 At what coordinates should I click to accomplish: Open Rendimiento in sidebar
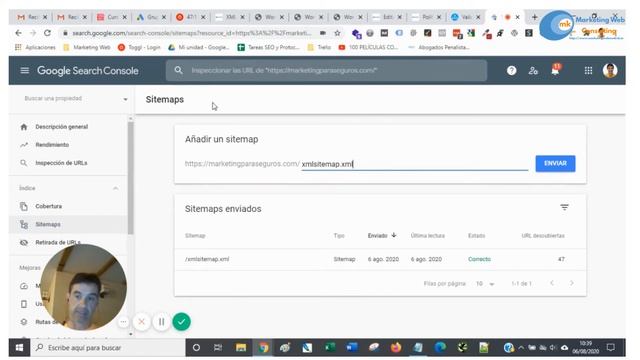(52, 145)
